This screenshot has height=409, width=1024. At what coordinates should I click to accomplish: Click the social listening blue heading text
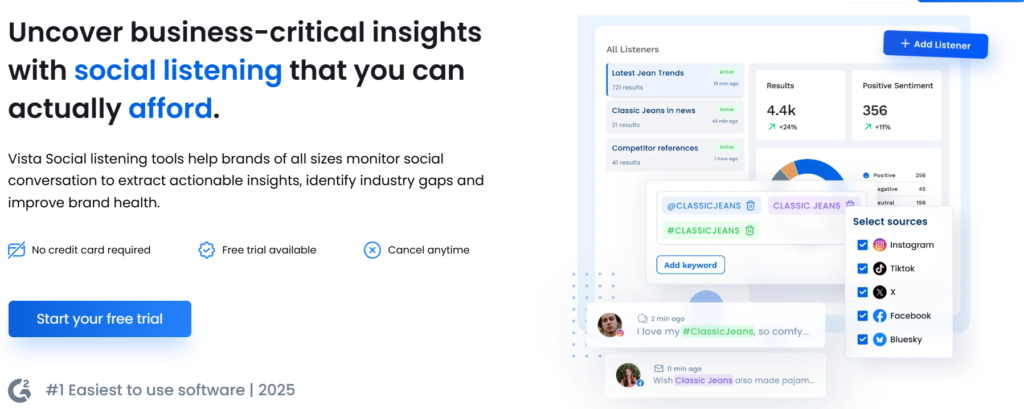coord(178,70)
